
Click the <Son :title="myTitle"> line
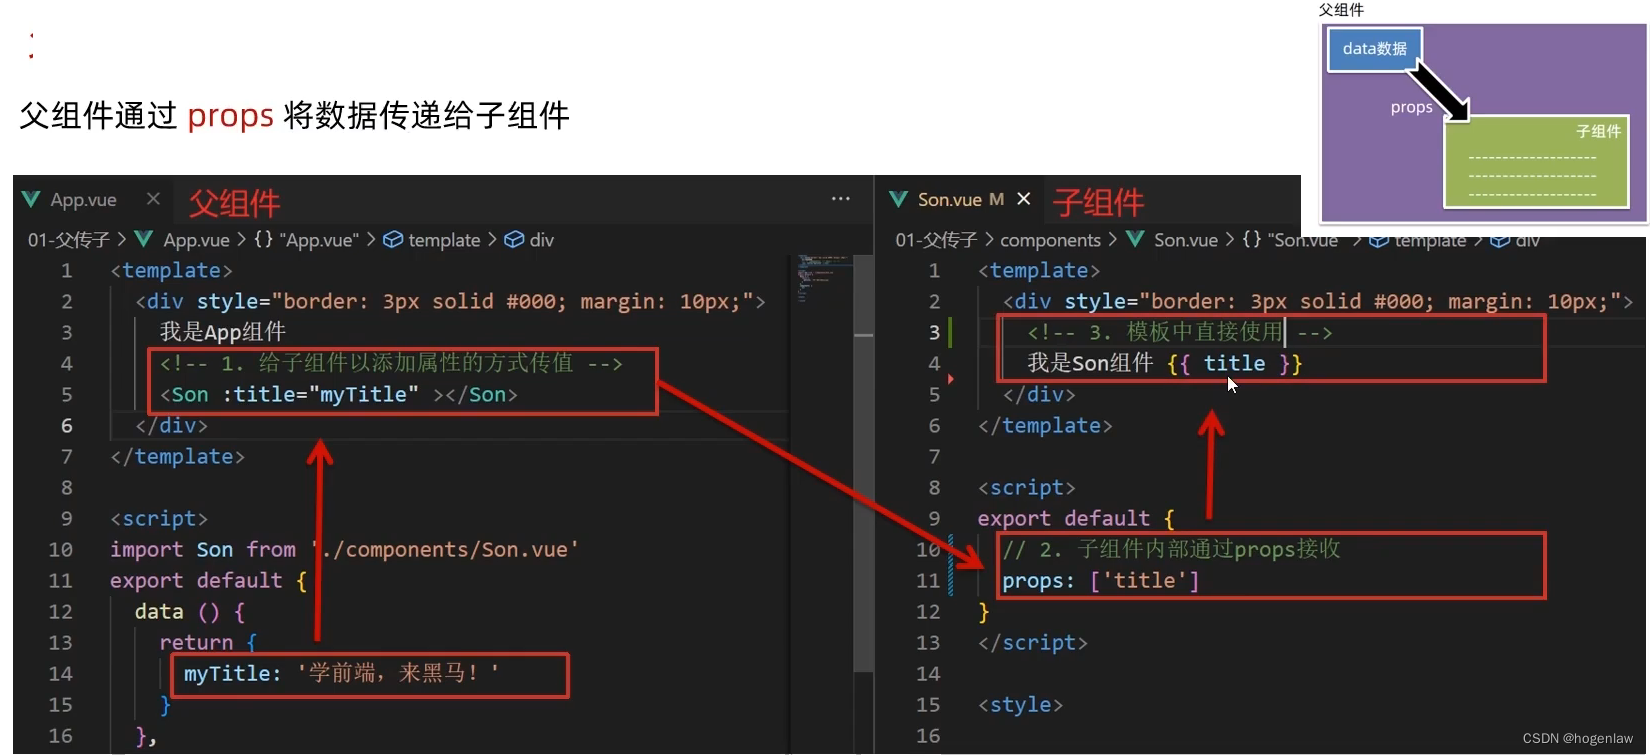click(x=339, y=395)
